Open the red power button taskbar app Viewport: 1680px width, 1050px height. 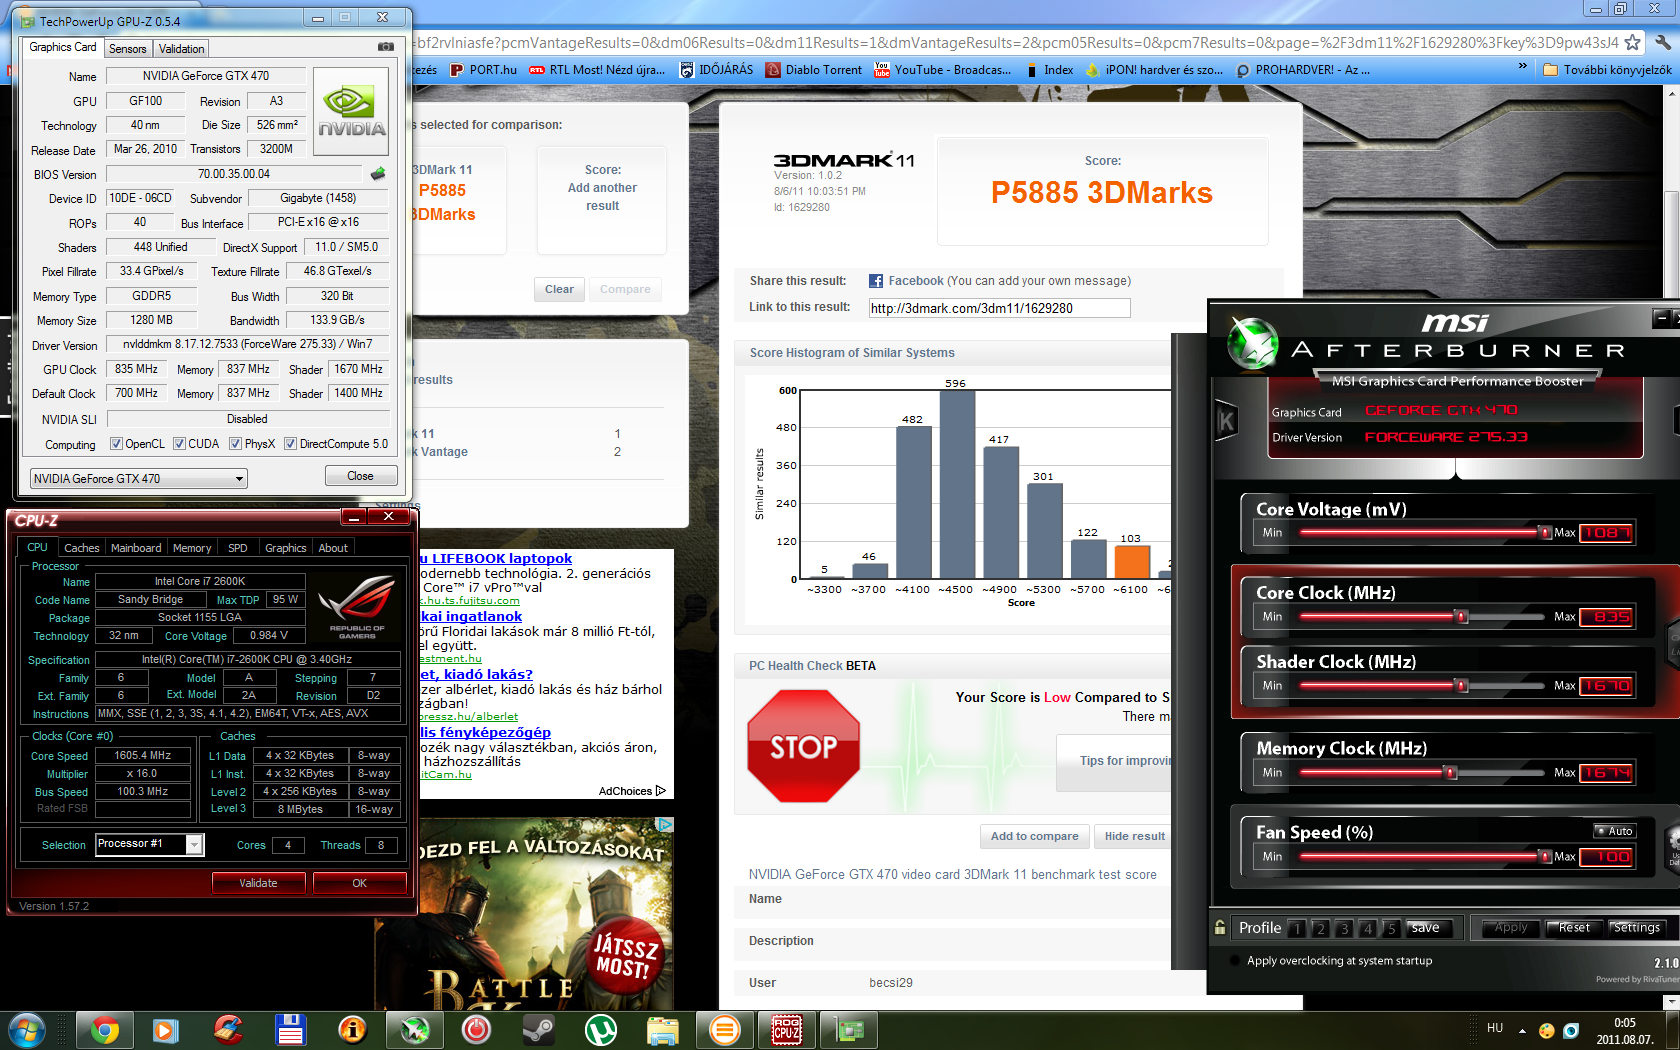[x=476, y=1029]
